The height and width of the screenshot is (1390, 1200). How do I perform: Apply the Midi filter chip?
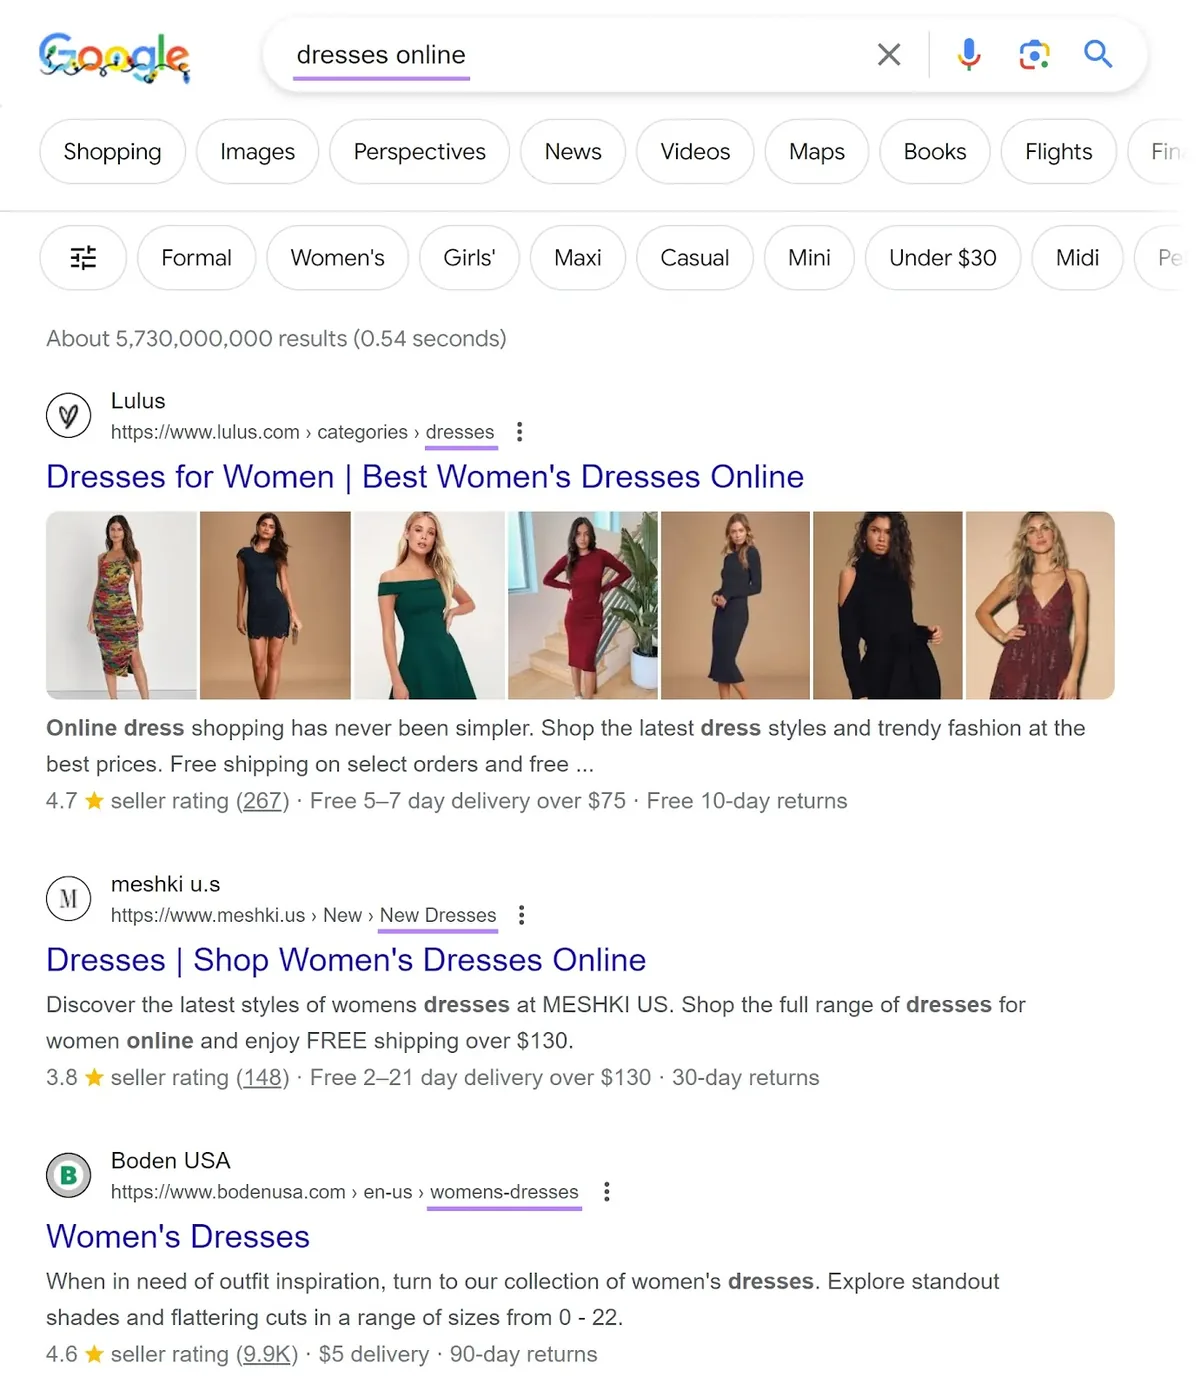1077,258
